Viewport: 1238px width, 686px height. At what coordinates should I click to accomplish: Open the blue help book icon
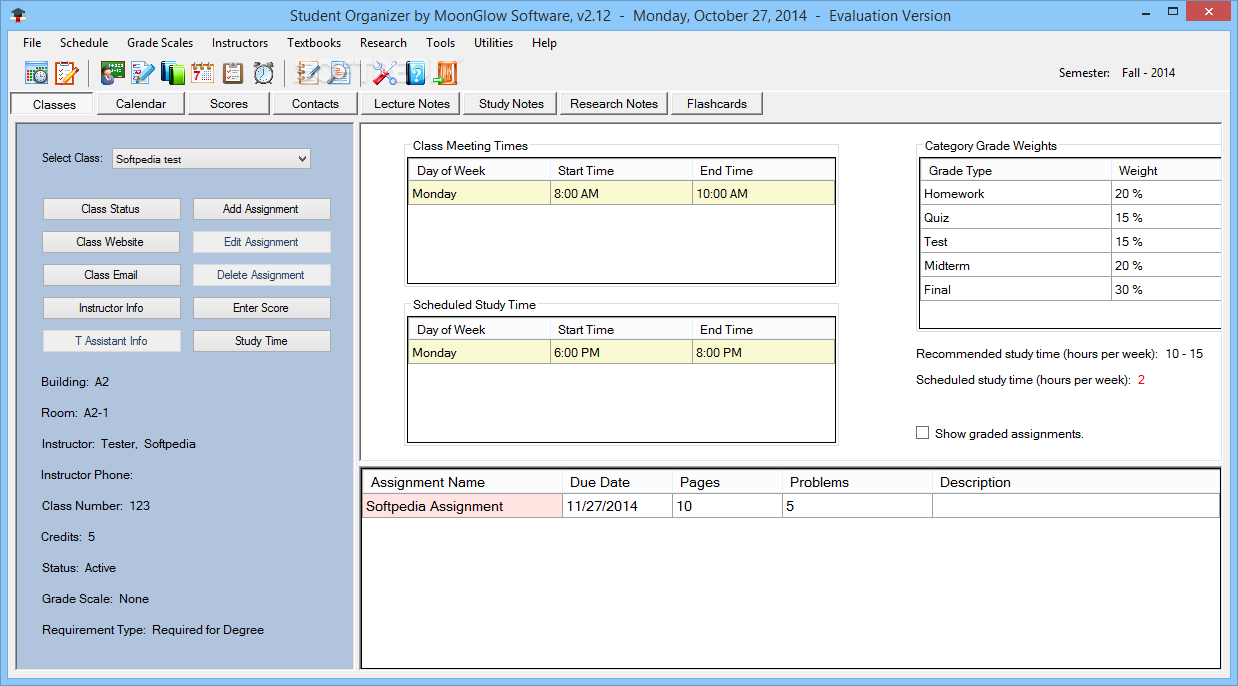point(415,73)
